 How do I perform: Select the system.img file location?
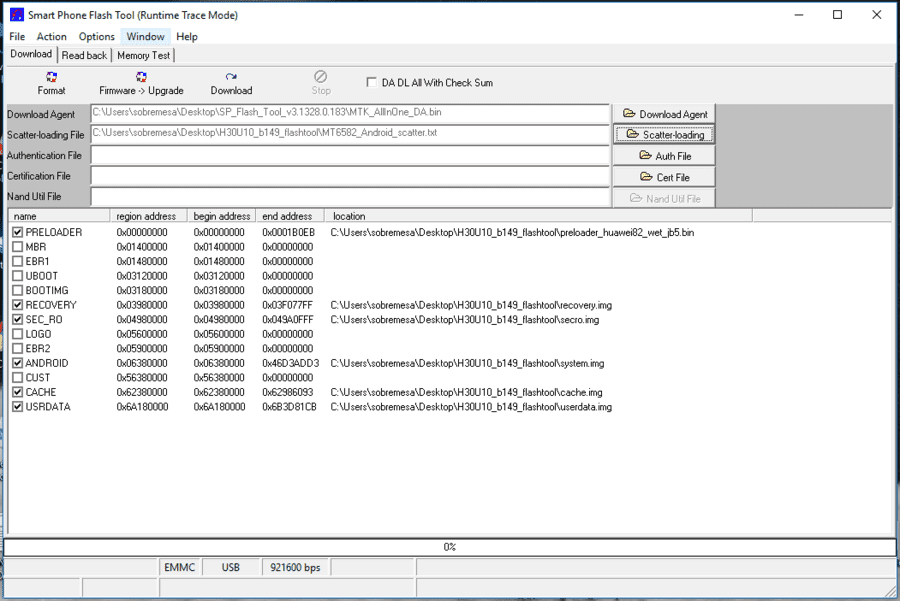tap(467, 363)
